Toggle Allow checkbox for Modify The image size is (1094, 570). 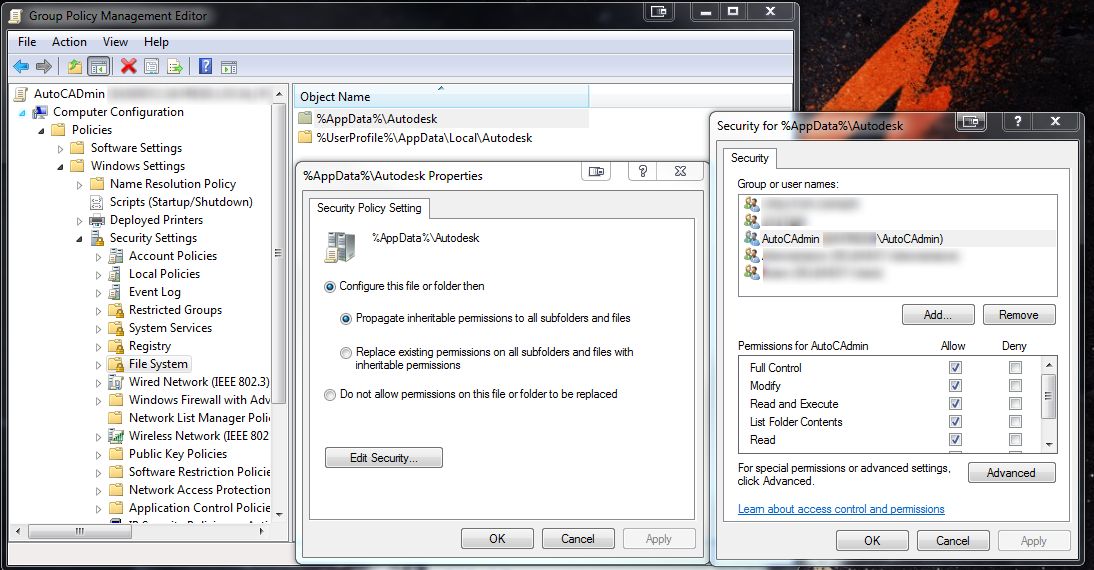coord(955,386)
